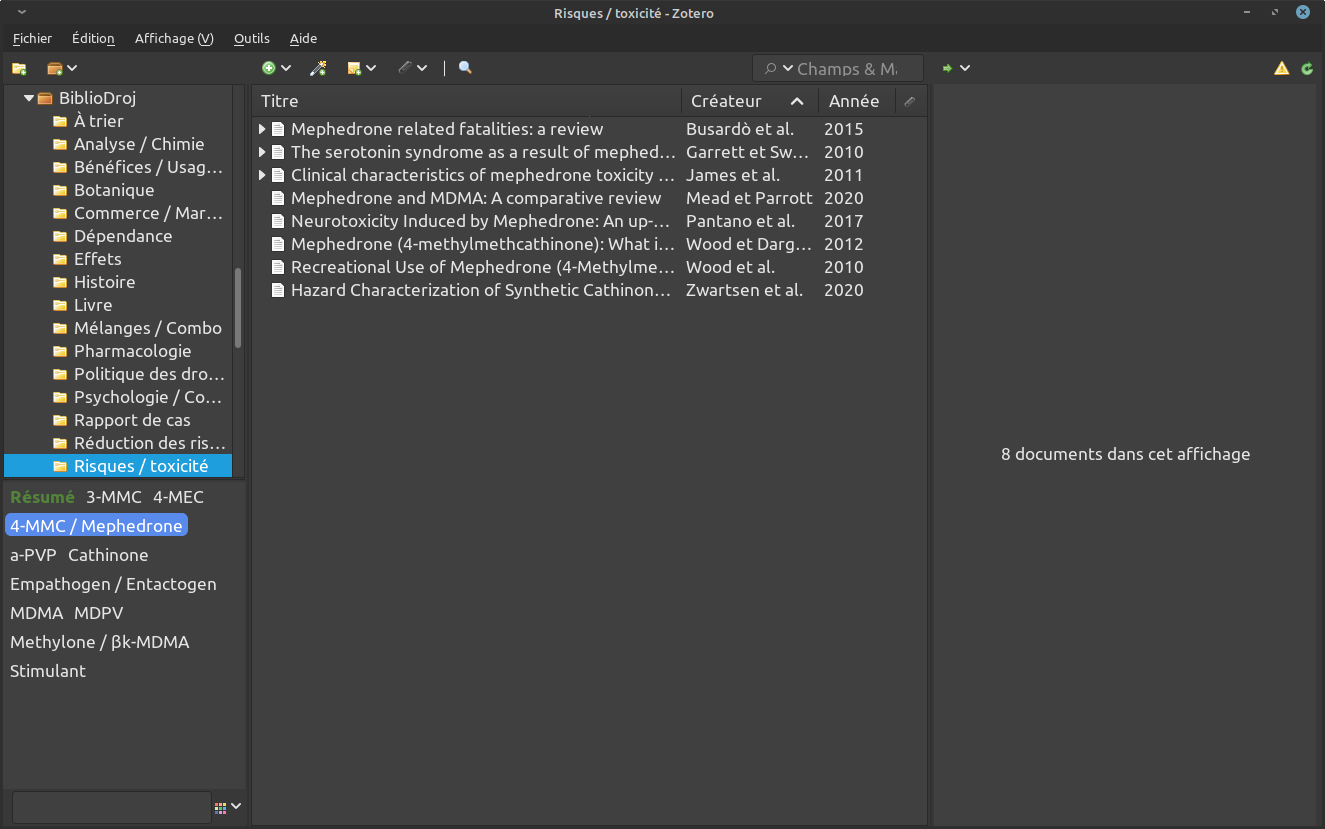Image resolution: width=1325 pixels, height=829 pixels.
Task: Open the tag selector actions dropdown
Action: click(x=236, y=806)
